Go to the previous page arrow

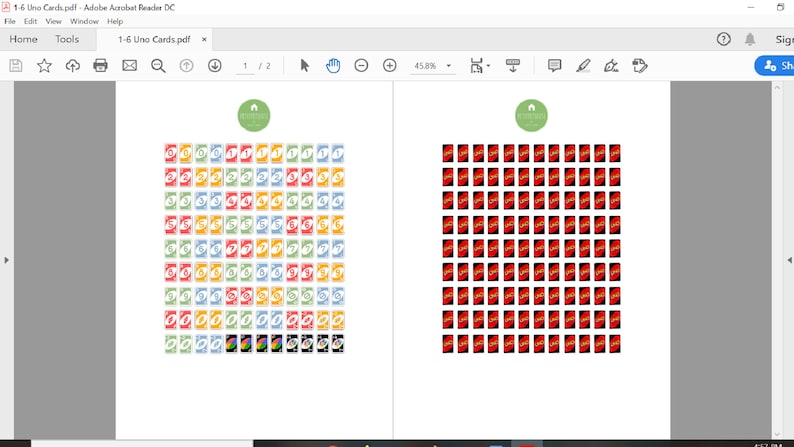click(x=186, y=65)
